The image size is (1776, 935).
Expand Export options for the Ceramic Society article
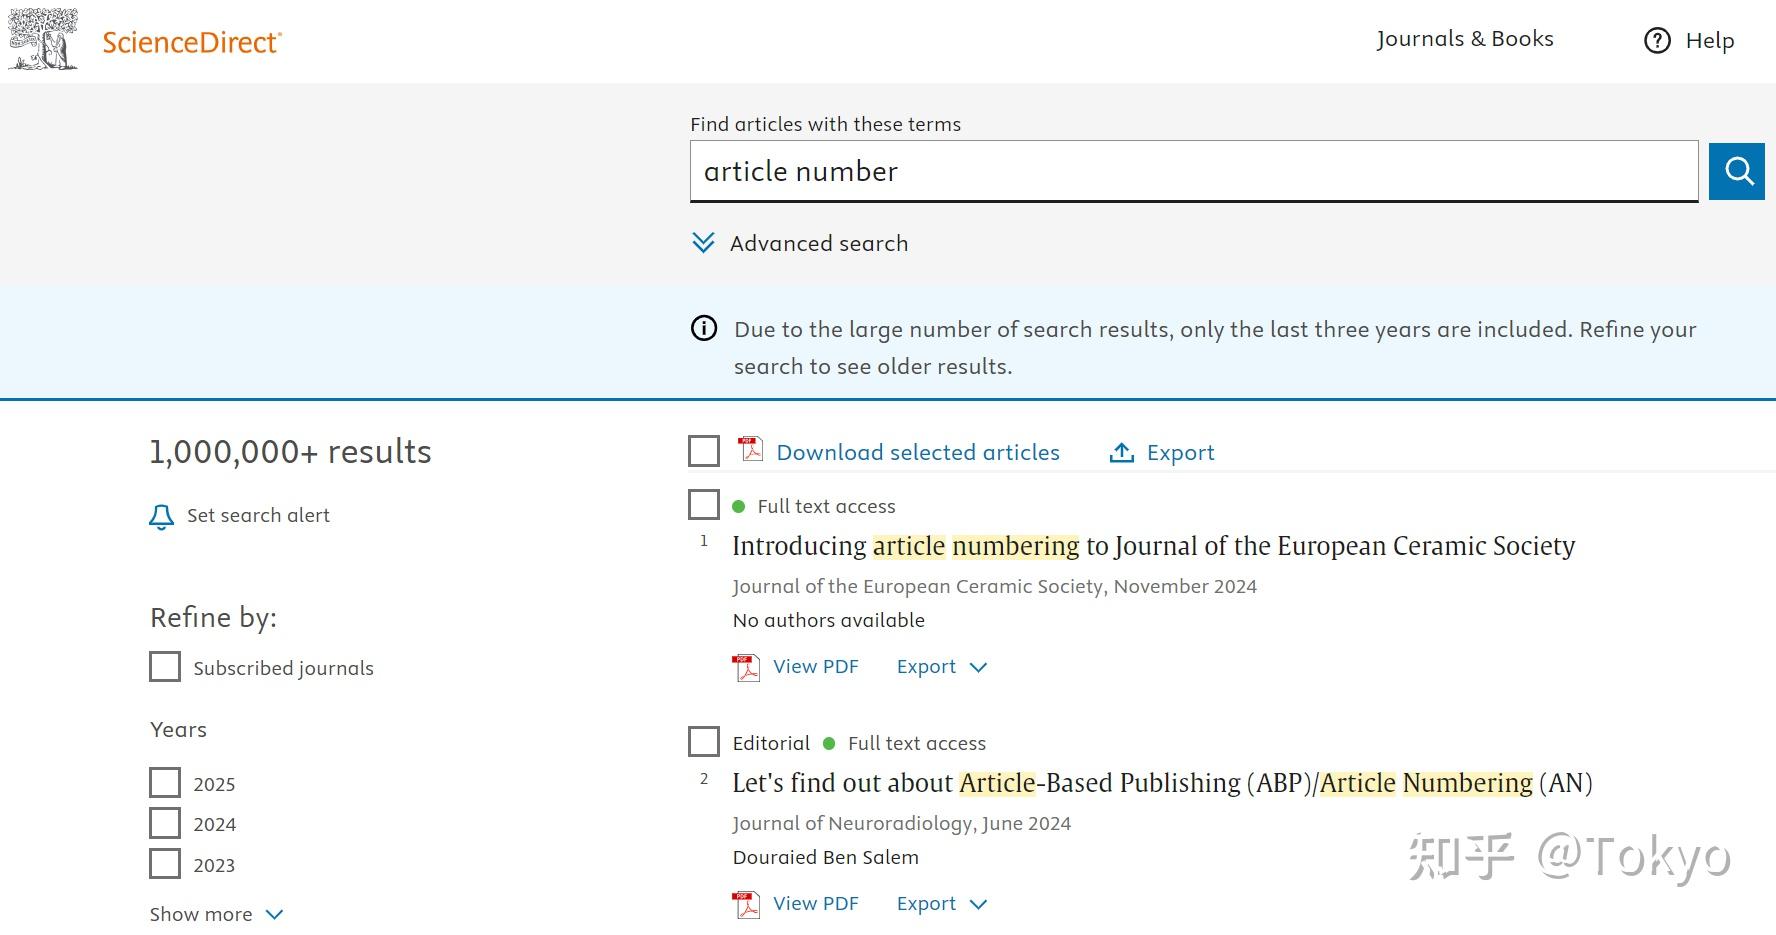(942, 667)
